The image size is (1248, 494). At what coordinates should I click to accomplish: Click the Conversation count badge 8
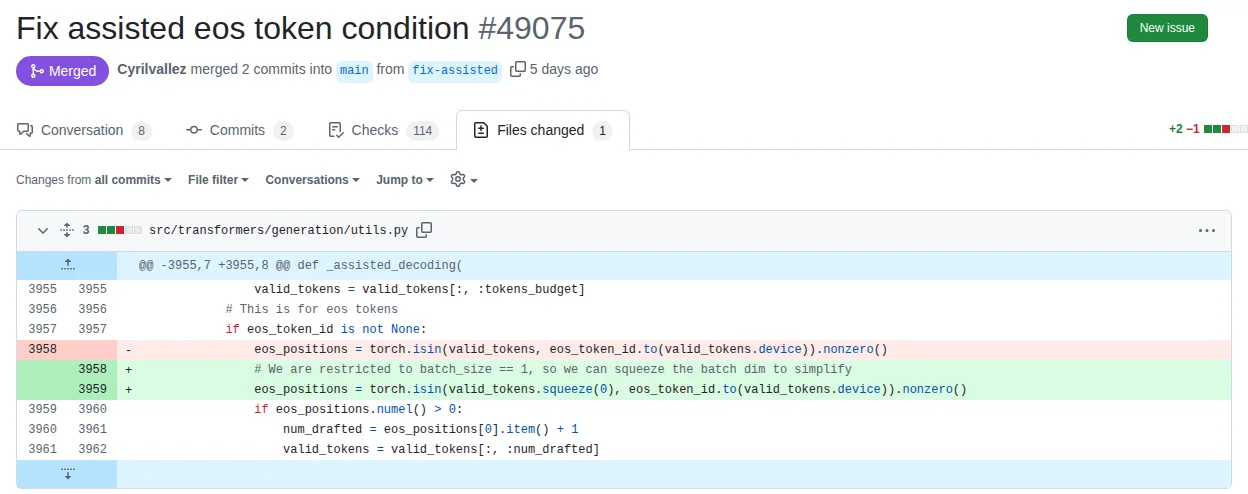coord(141,130)
